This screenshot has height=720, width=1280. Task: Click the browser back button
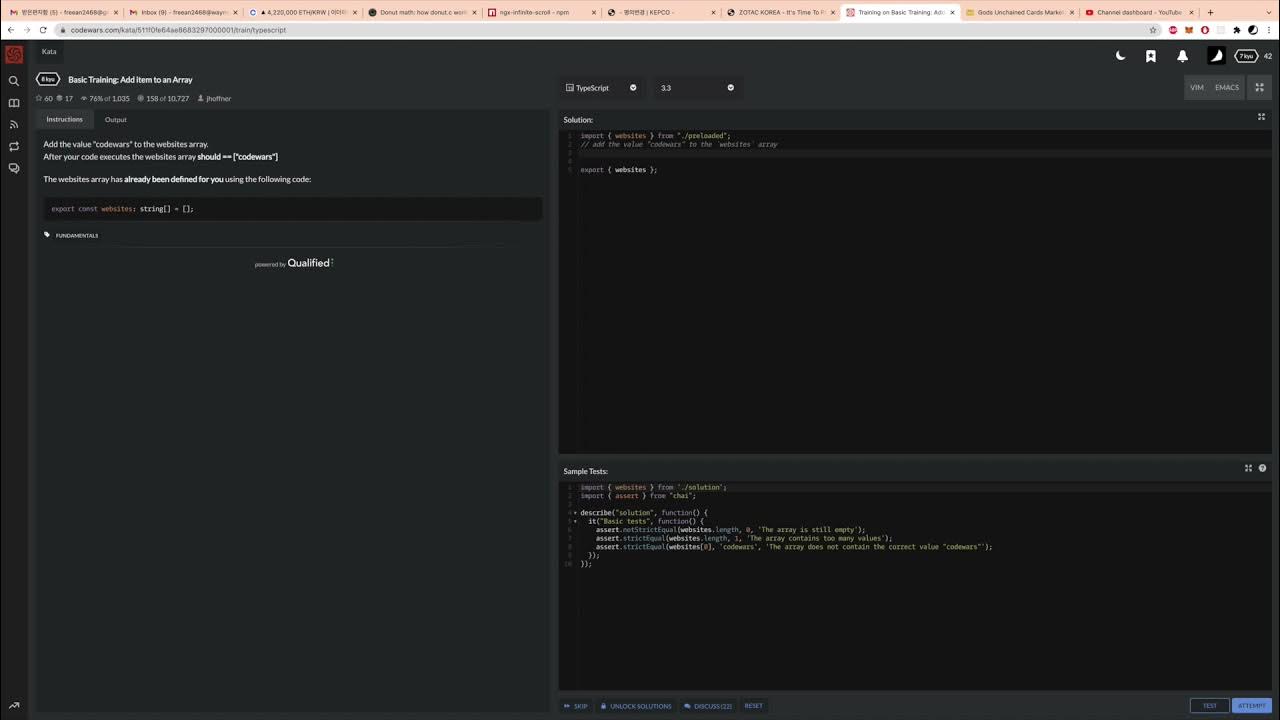coord(11,30)
